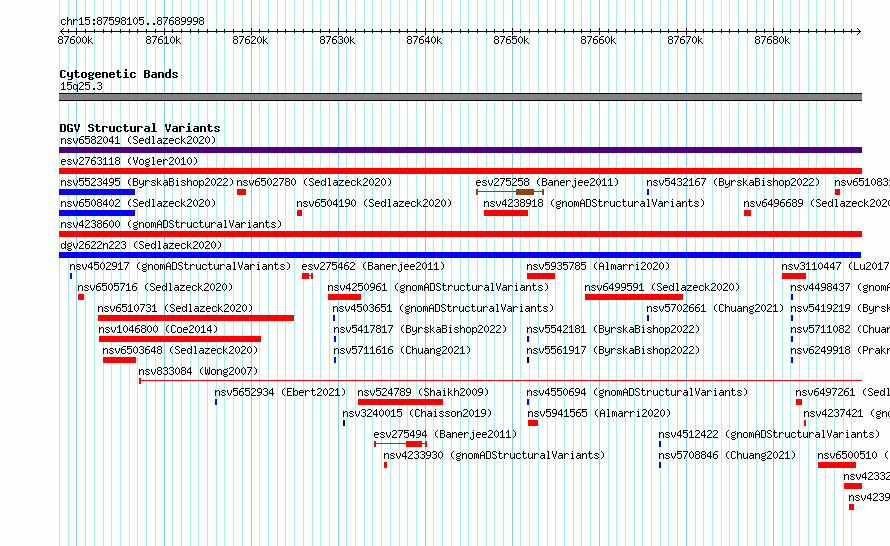This screenshot has height=546, width=890.
Task: Open nsv3240015 (Chaisson2019) label
Action: tap(417, 413)
